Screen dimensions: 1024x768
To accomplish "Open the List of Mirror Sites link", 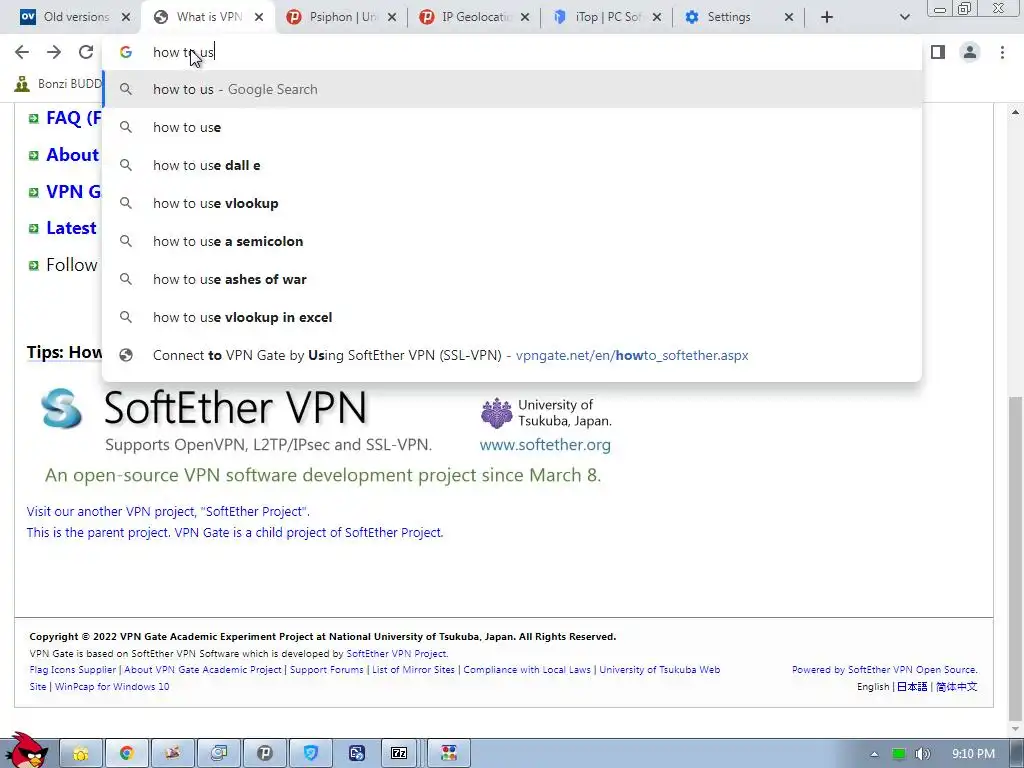I will 413,670.
